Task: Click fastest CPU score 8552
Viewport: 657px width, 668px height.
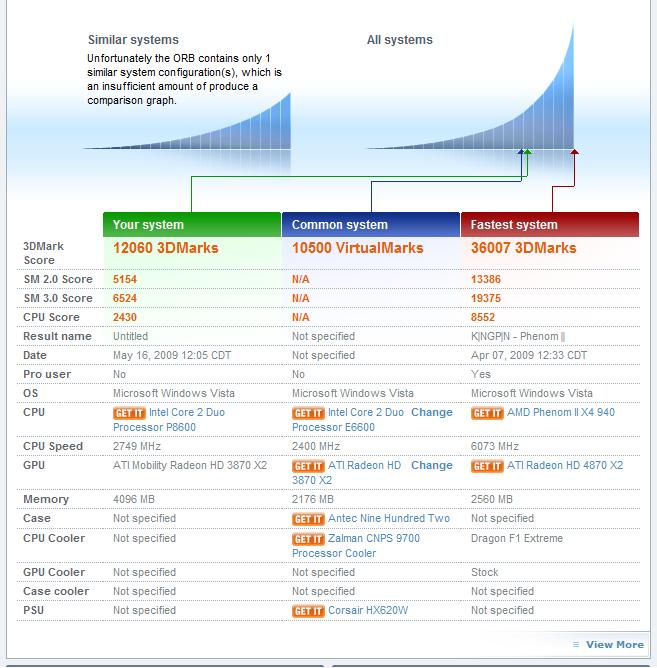Action: [483, 317]
